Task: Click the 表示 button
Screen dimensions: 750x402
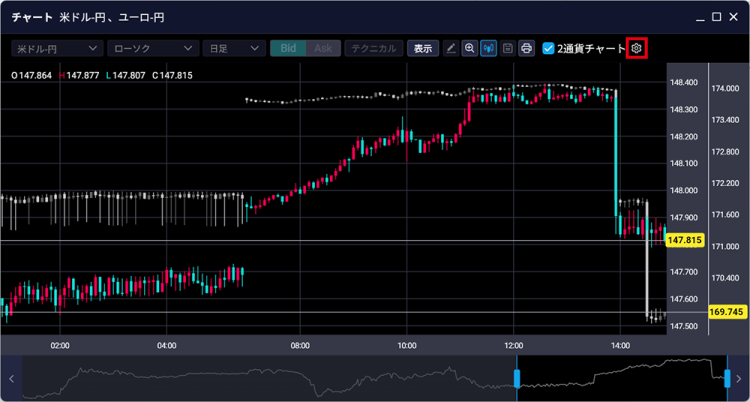Action: (423, 48)
